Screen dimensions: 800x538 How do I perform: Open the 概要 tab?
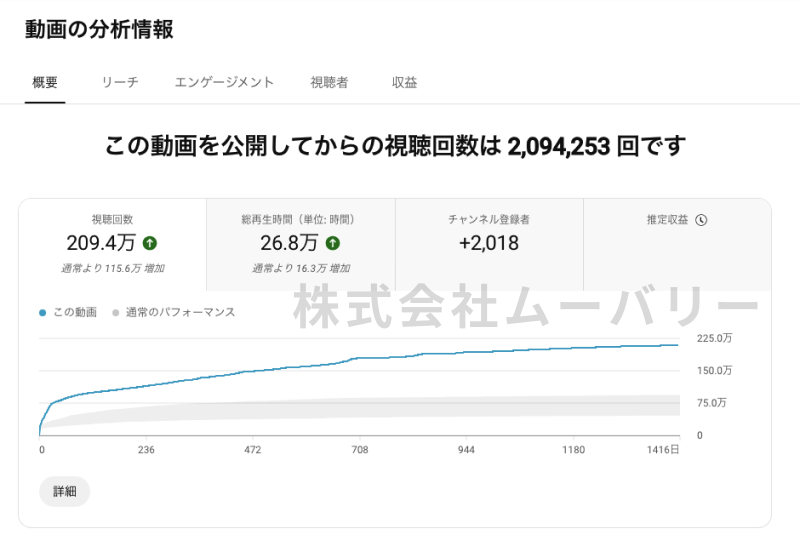(x=45, y=83)
